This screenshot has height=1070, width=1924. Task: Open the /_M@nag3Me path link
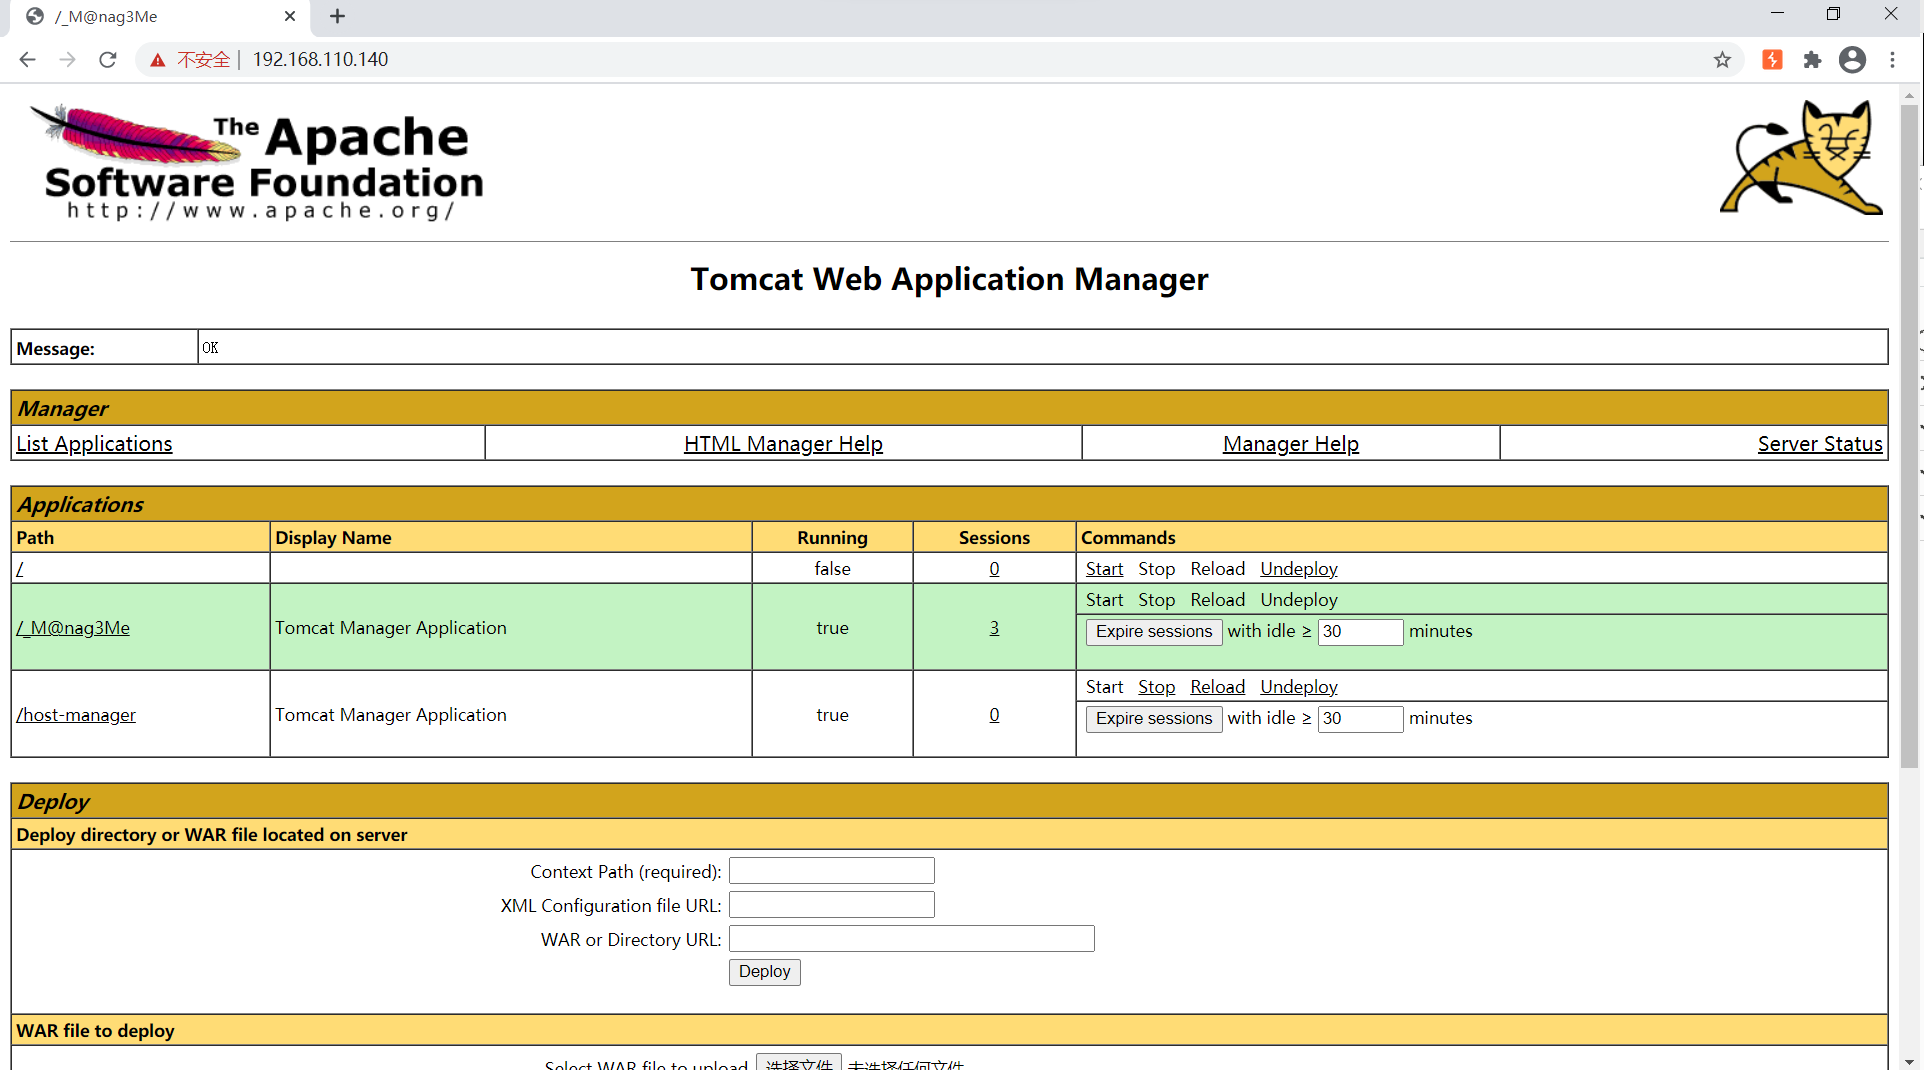(x=73, y=628)
